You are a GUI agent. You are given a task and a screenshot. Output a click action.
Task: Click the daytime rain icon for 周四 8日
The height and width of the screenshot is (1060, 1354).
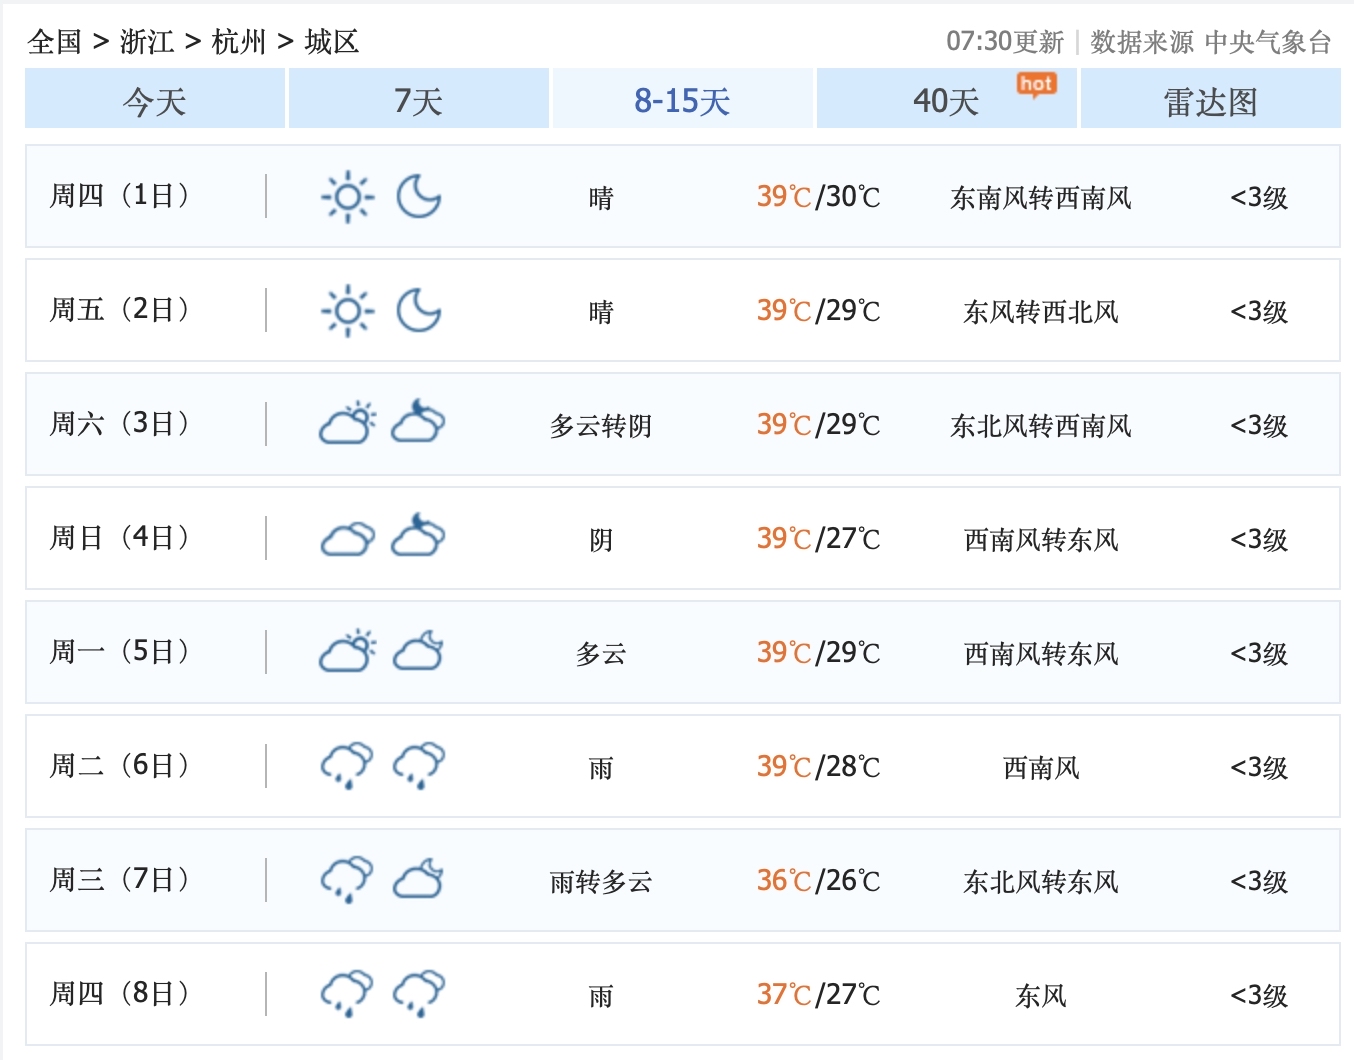(x=347, y=994)
